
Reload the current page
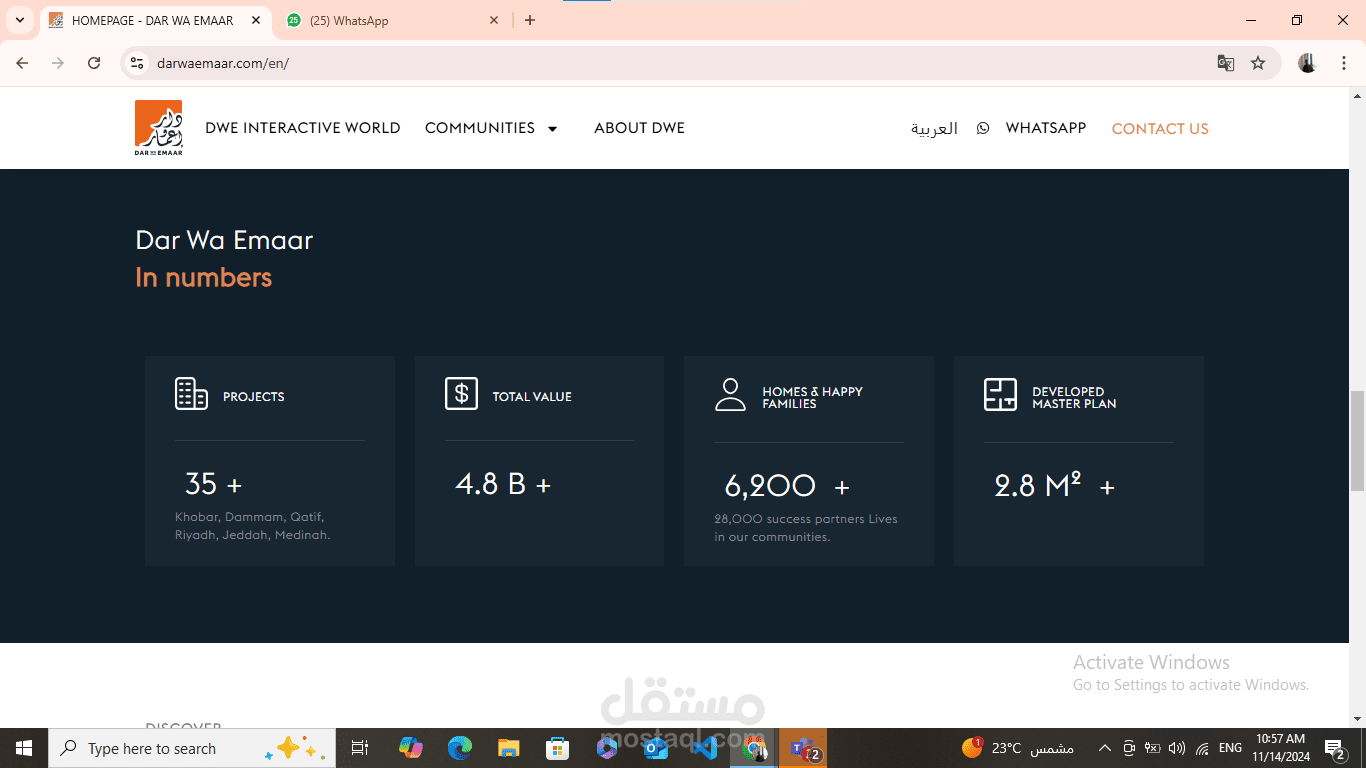[94, 63]
